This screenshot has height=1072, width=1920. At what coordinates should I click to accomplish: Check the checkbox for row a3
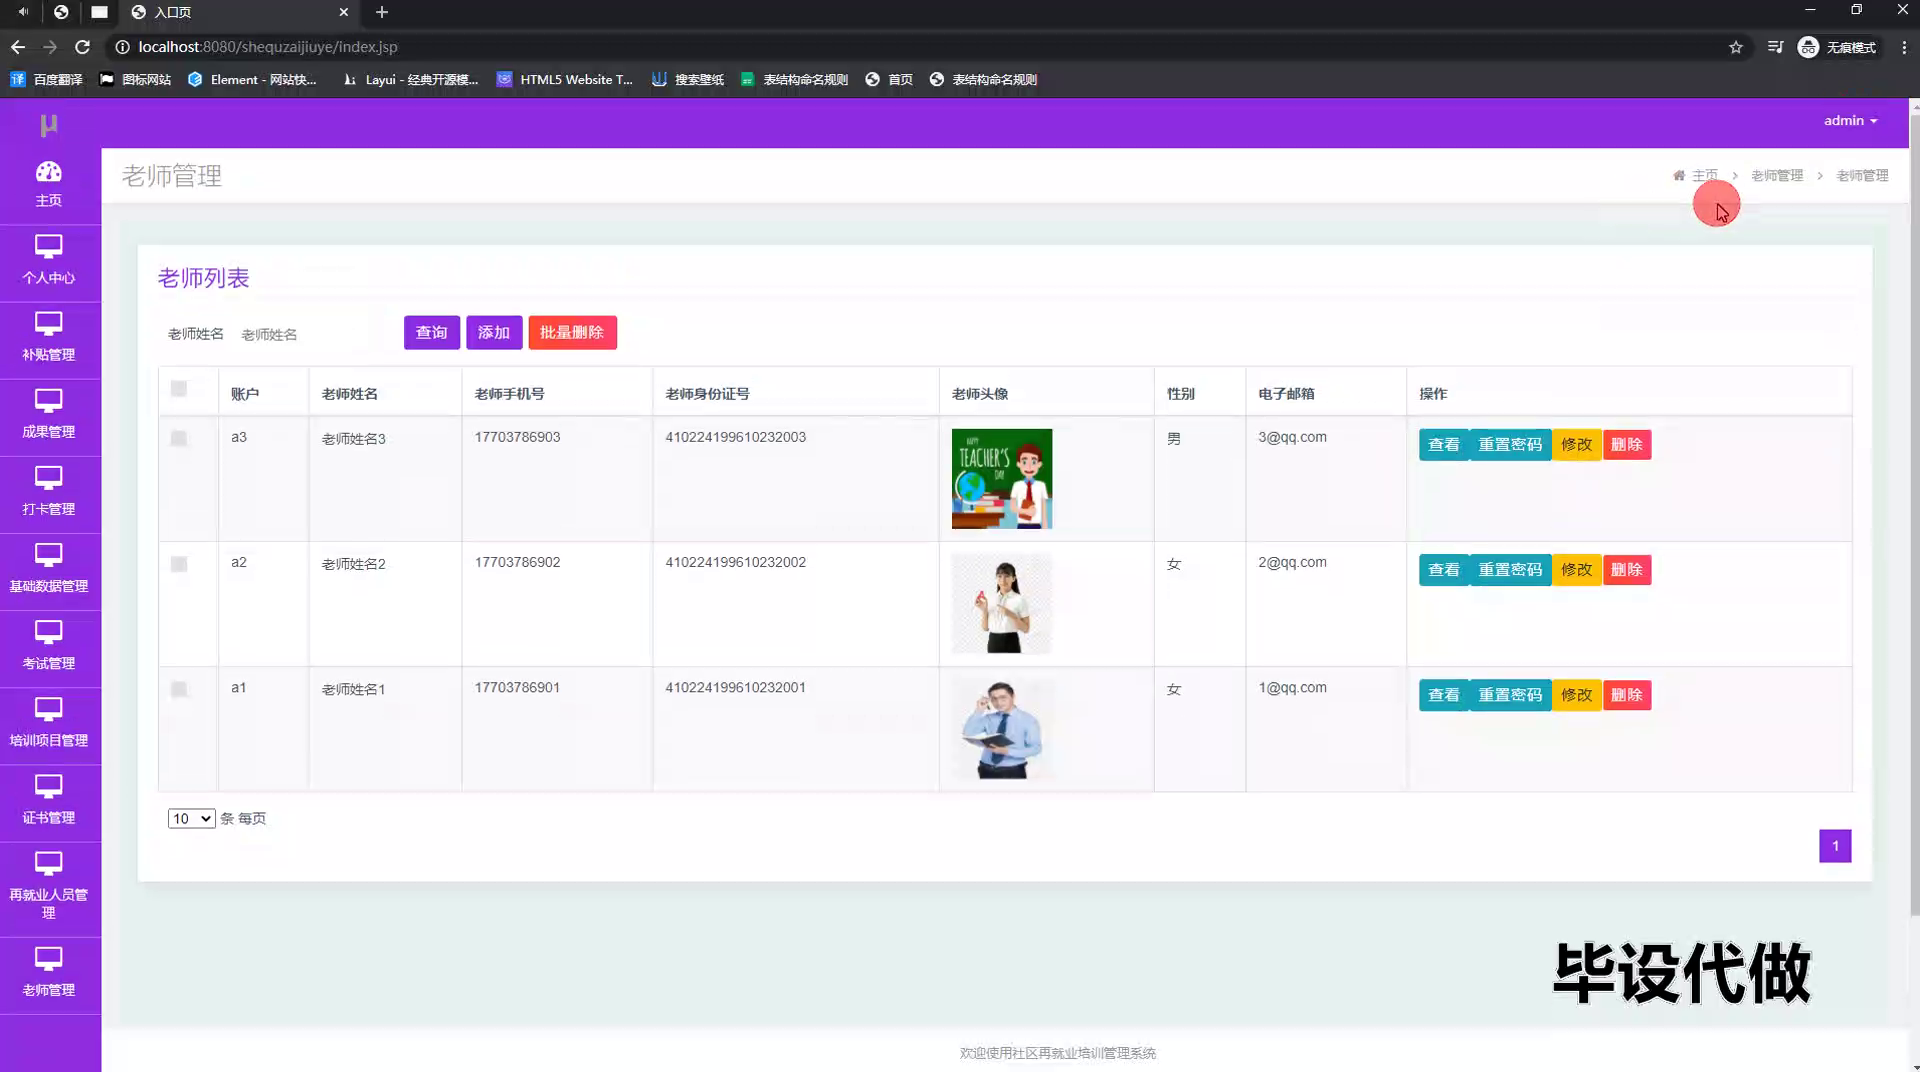(179, 438)
